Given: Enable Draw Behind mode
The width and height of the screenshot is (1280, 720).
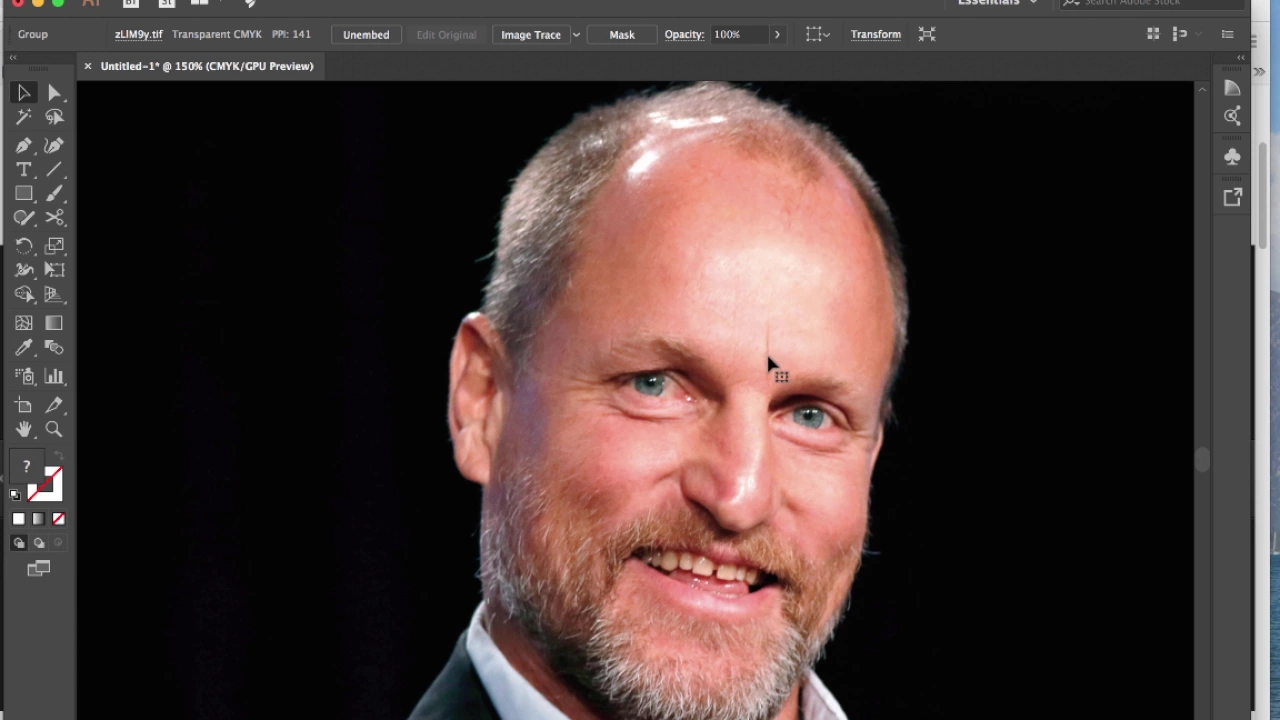Looking at the screenshot, I should 39,543.
